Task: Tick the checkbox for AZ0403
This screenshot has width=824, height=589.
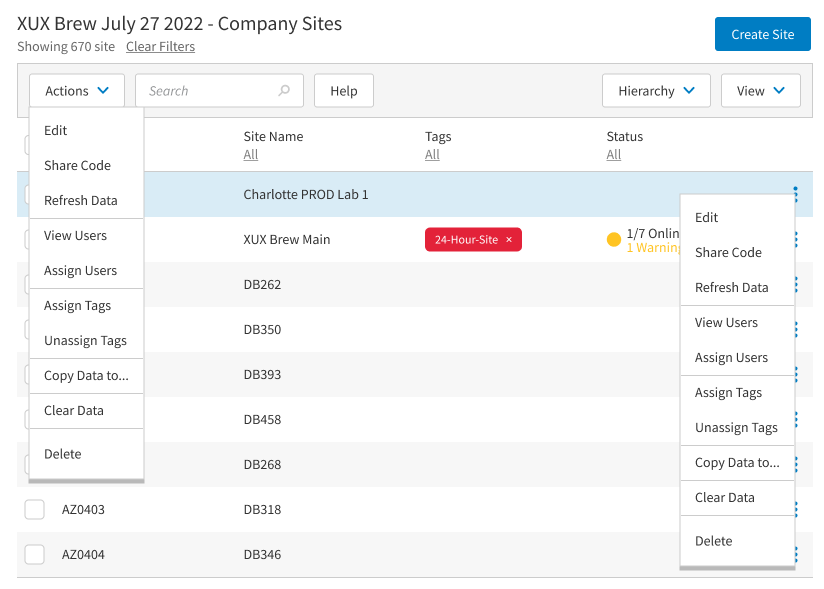Action: pyautogui.click(x=35, y=510)
